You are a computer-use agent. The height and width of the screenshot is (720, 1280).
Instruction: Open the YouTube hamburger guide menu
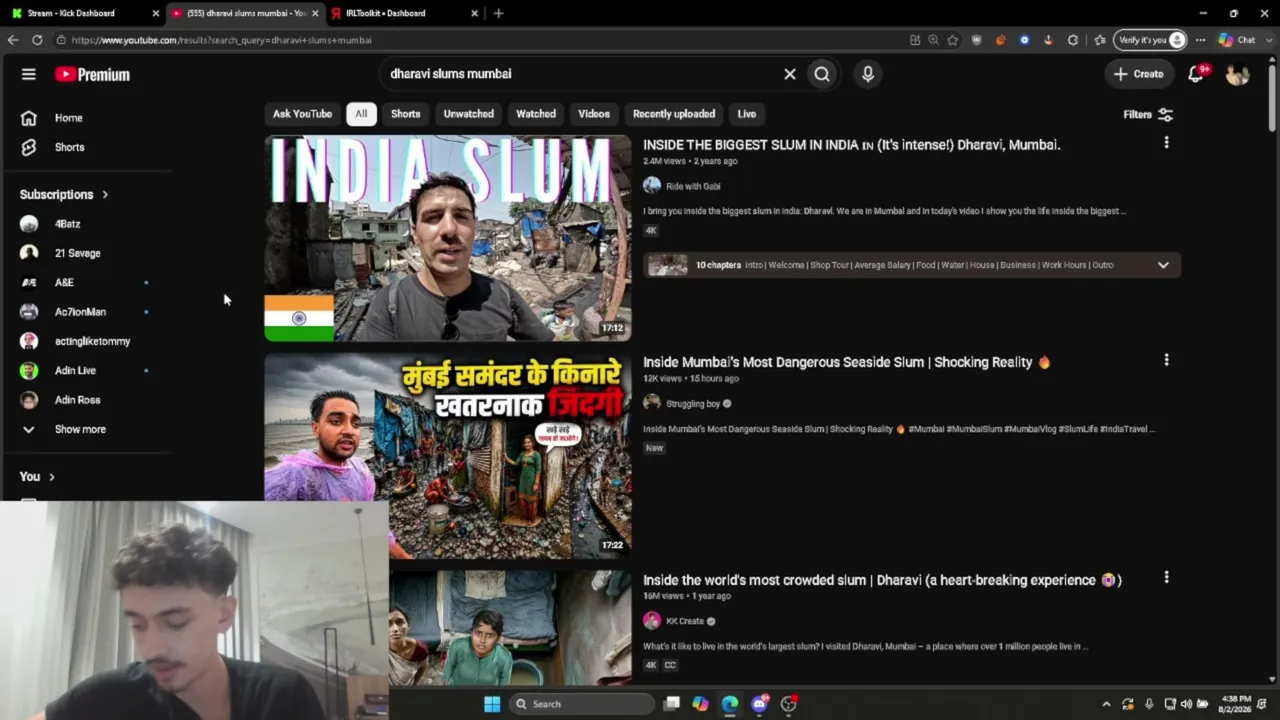[x=29, y=74]
